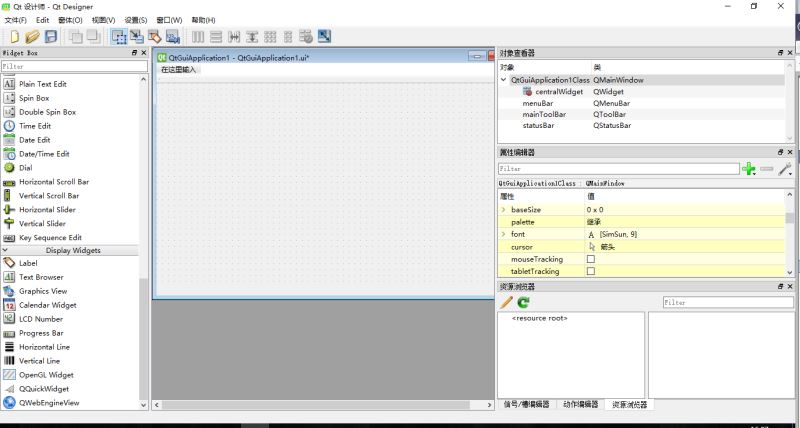Click Lay Out in a Form Layout icon
This screenshot has width=800, height=428.
(x=288, y=36)
